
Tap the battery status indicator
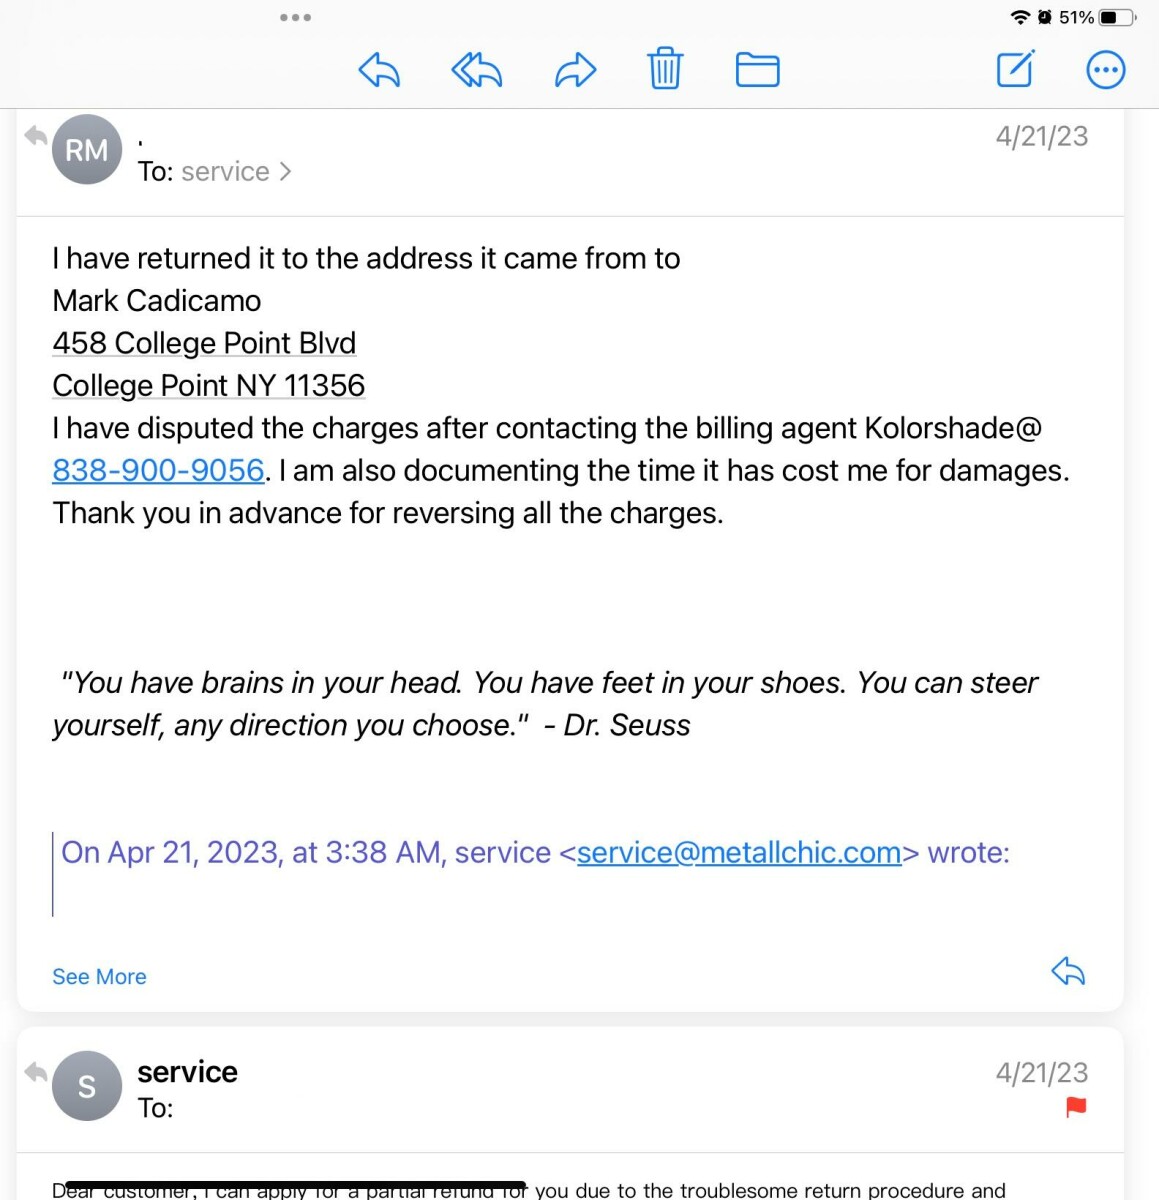click(1116, 17)
